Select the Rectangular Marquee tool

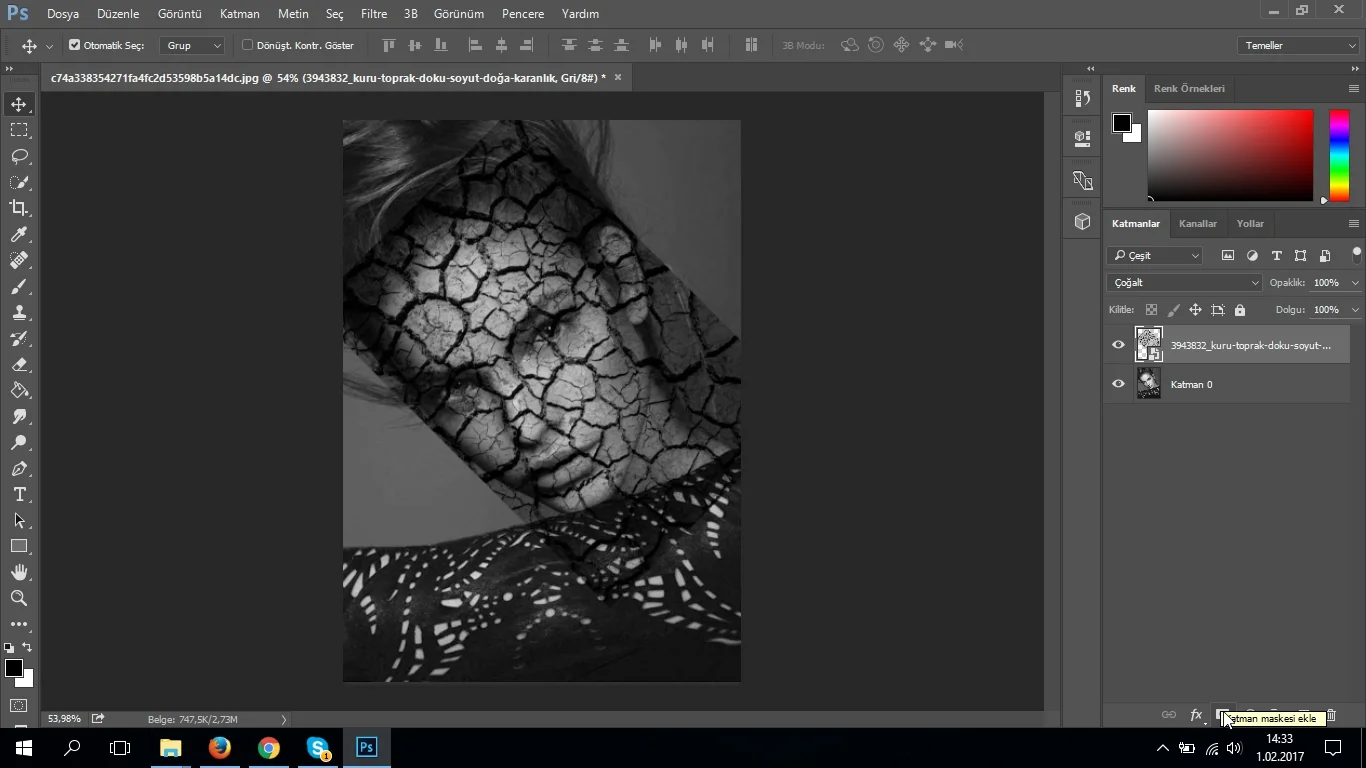pos(19,130)
